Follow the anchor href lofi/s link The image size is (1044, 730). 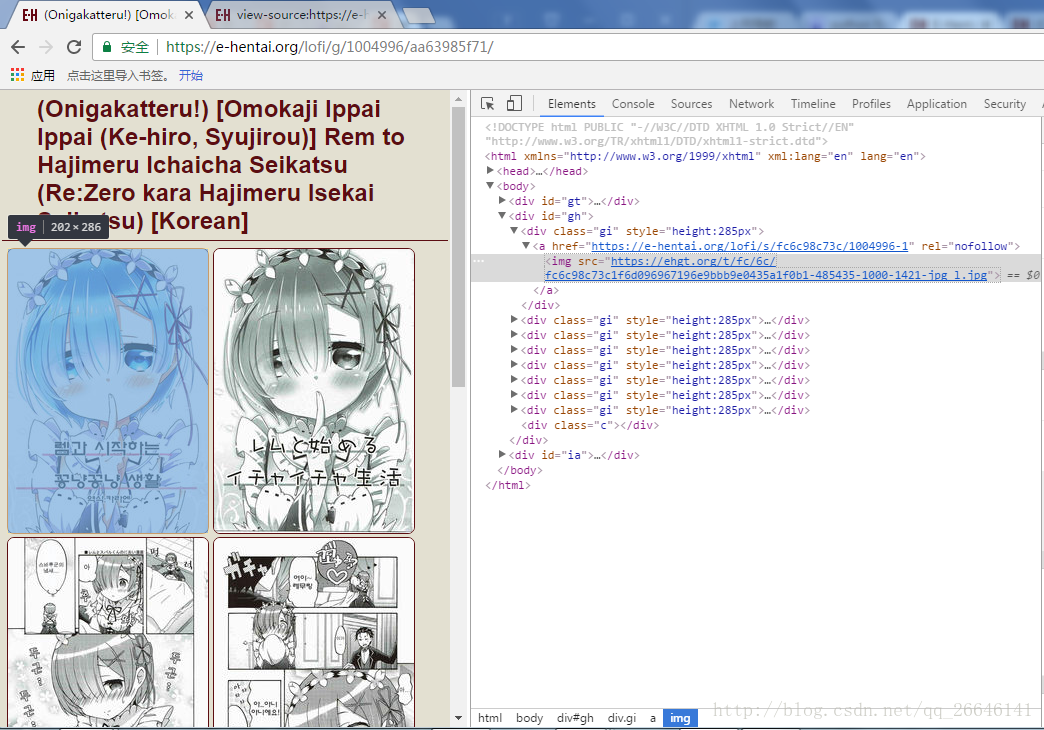coord(750,246)
